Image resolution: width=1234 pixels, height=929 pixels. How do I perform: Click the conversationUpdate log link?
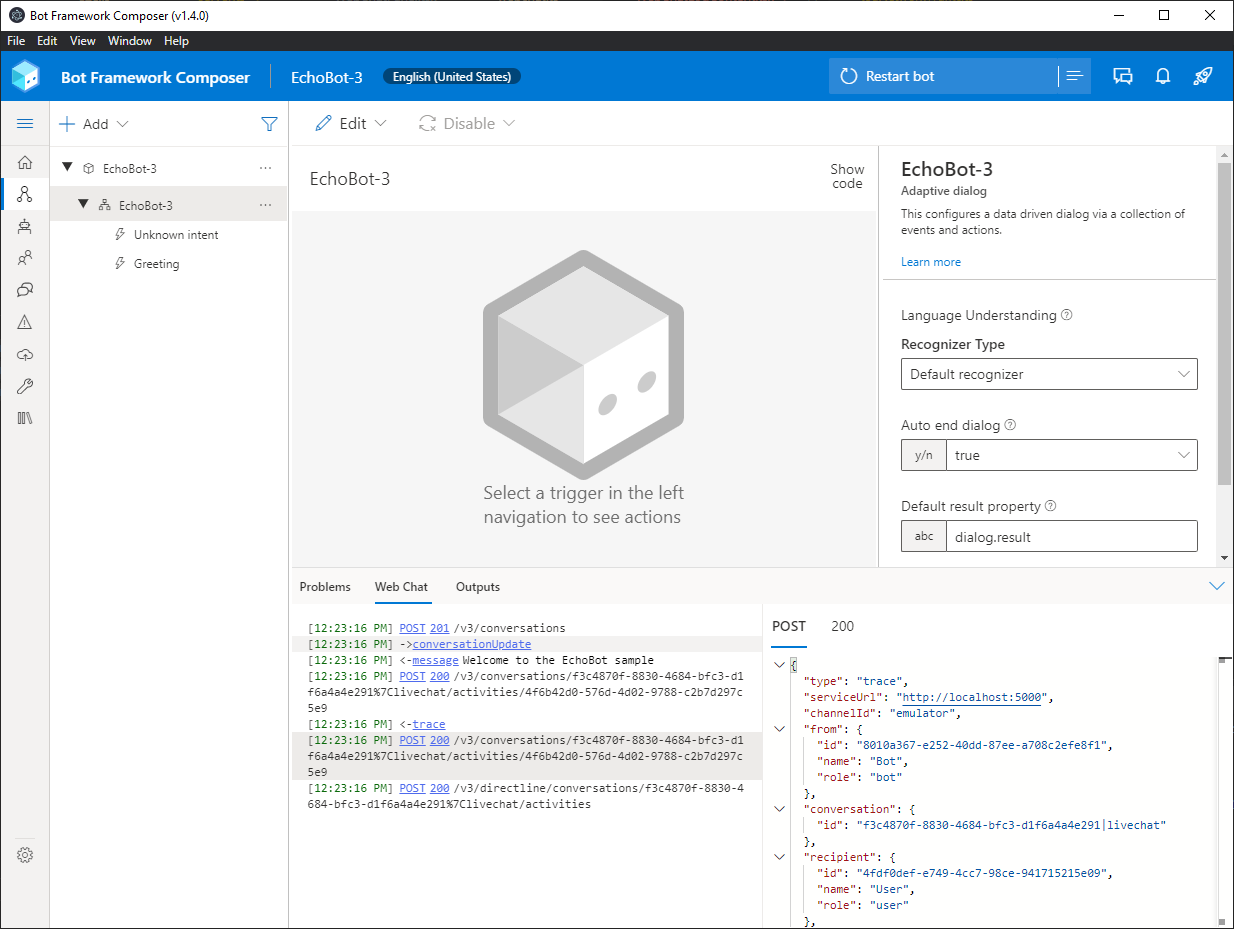[x=472, y=644]
